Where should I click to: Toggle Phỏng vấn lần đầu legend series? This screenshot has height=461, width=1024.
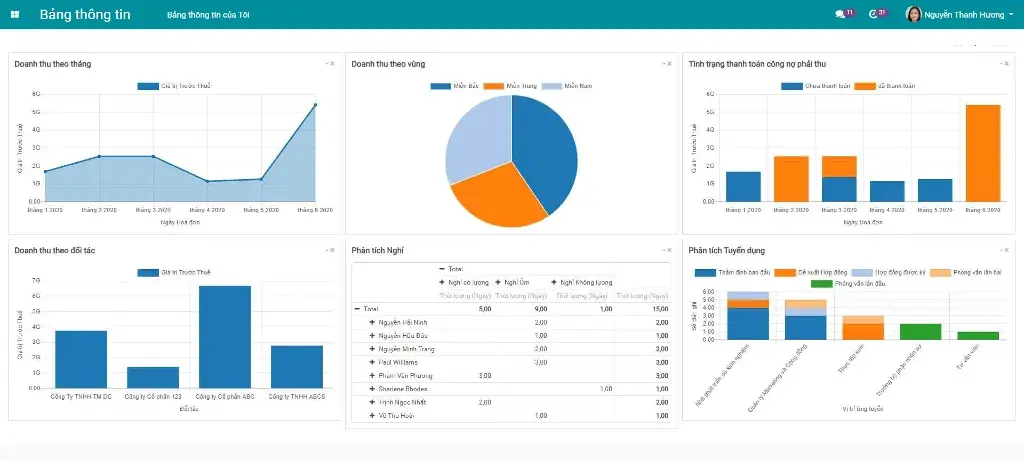[822, 284]
